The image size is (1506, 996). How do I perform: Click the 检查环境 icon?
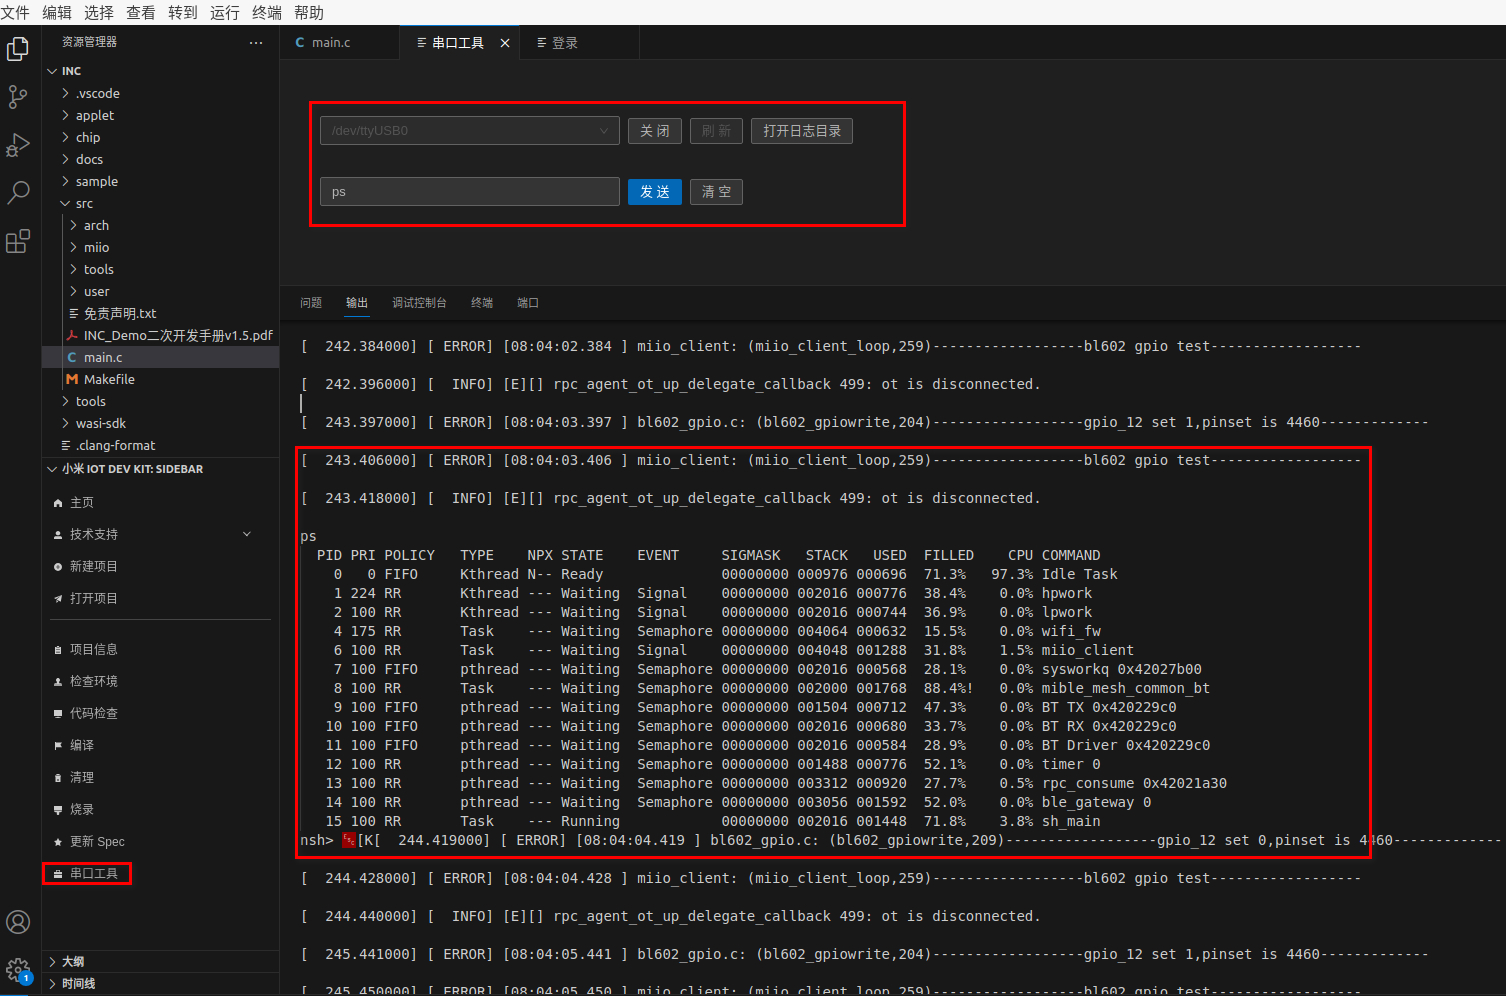click(x=58, y=682)
